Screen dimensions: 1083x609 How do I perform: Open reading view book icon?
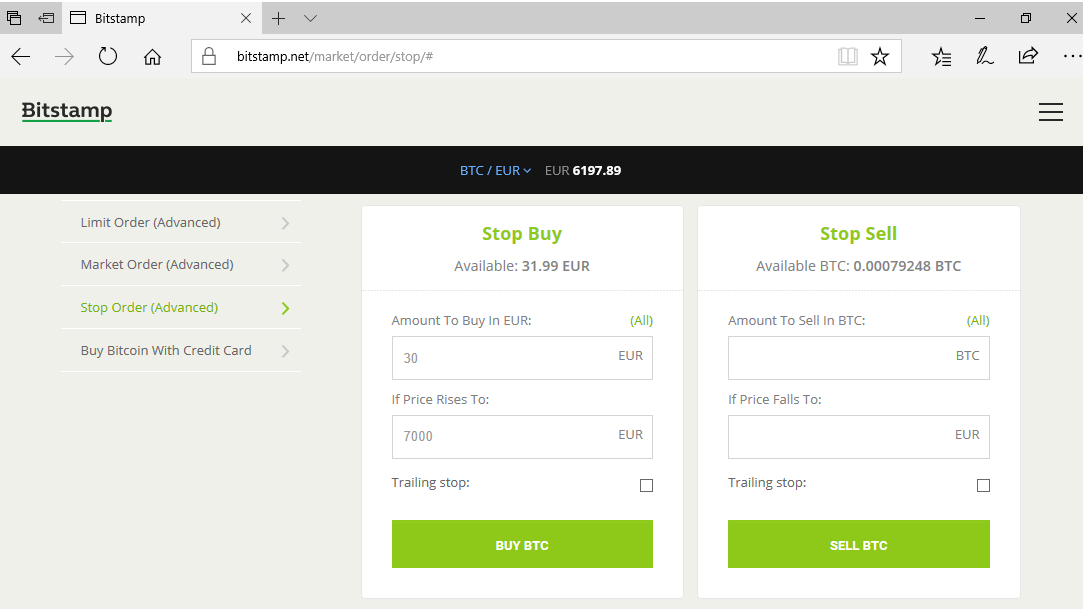[847, 57]
